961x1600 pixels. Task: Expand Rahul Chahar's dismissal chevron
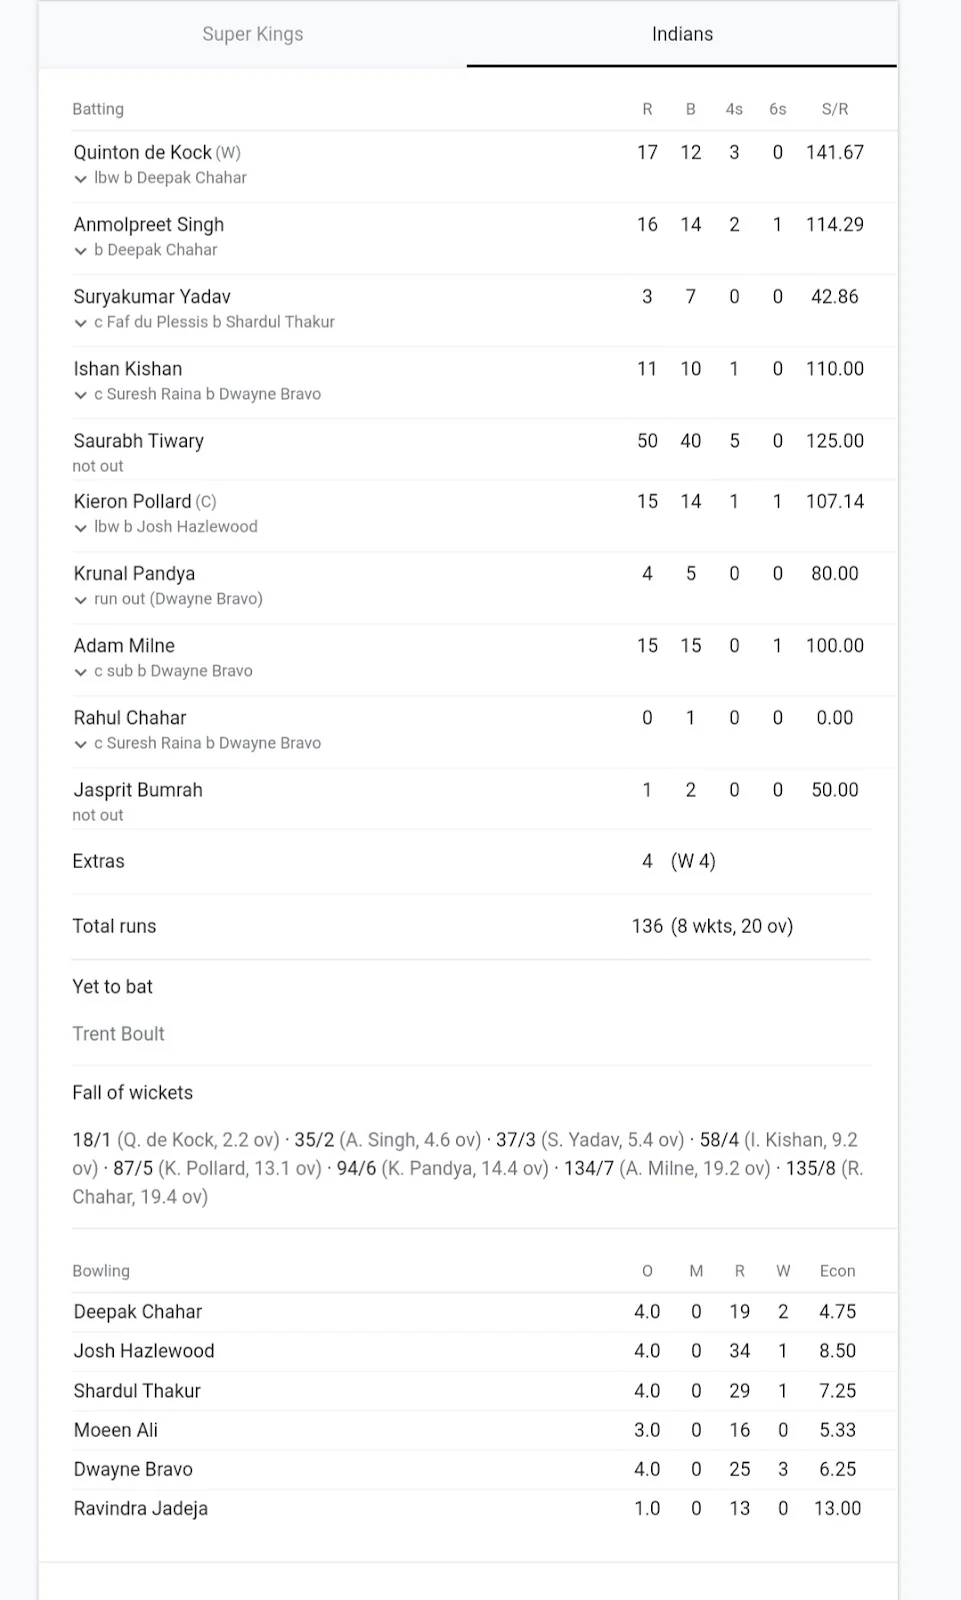(x=81, y=744)
